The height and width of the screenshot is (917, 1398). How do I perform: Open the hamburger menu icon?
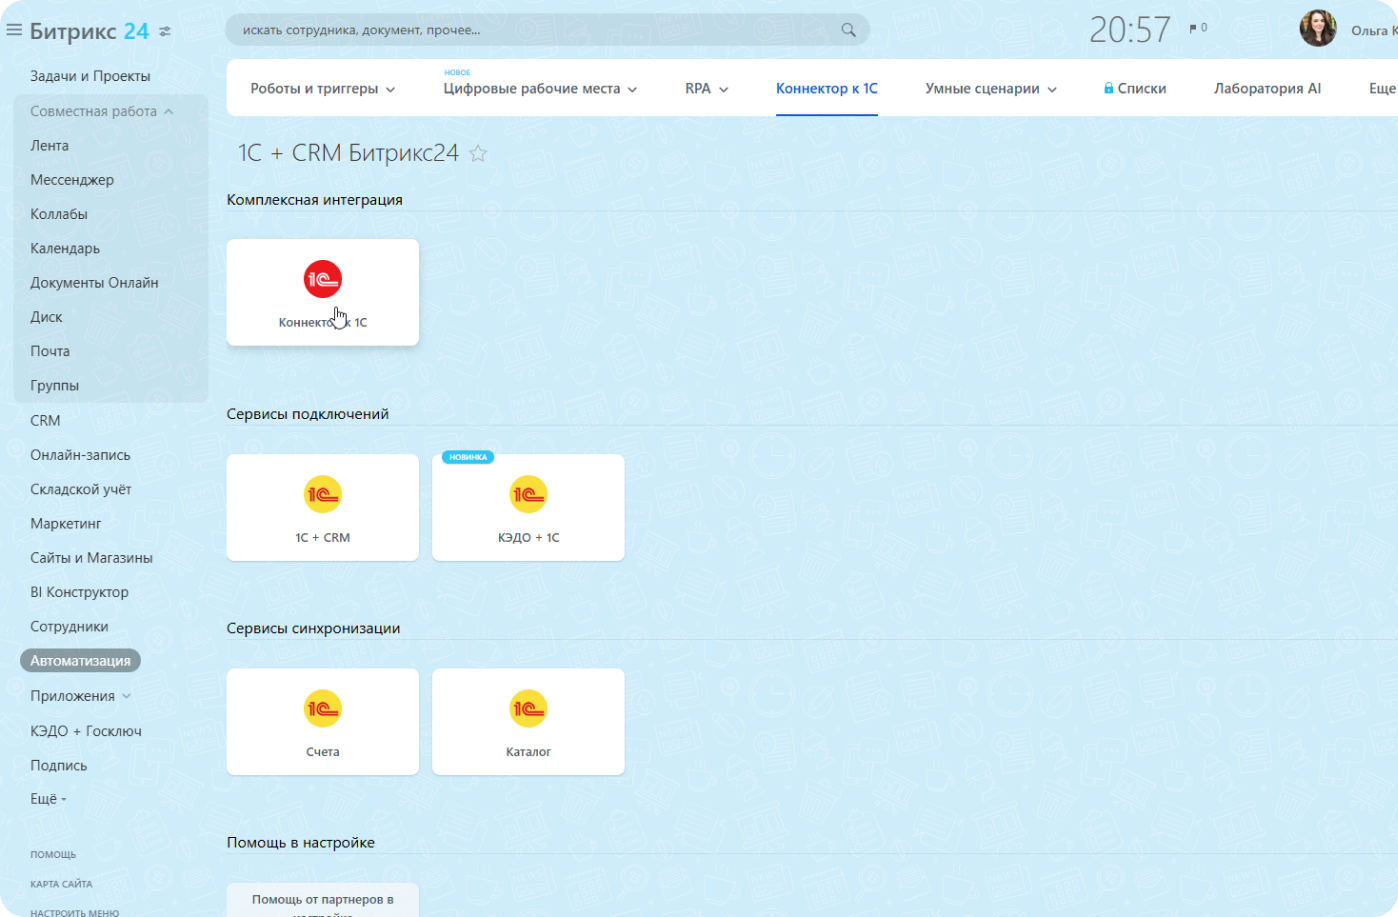[x=14, y=30]
